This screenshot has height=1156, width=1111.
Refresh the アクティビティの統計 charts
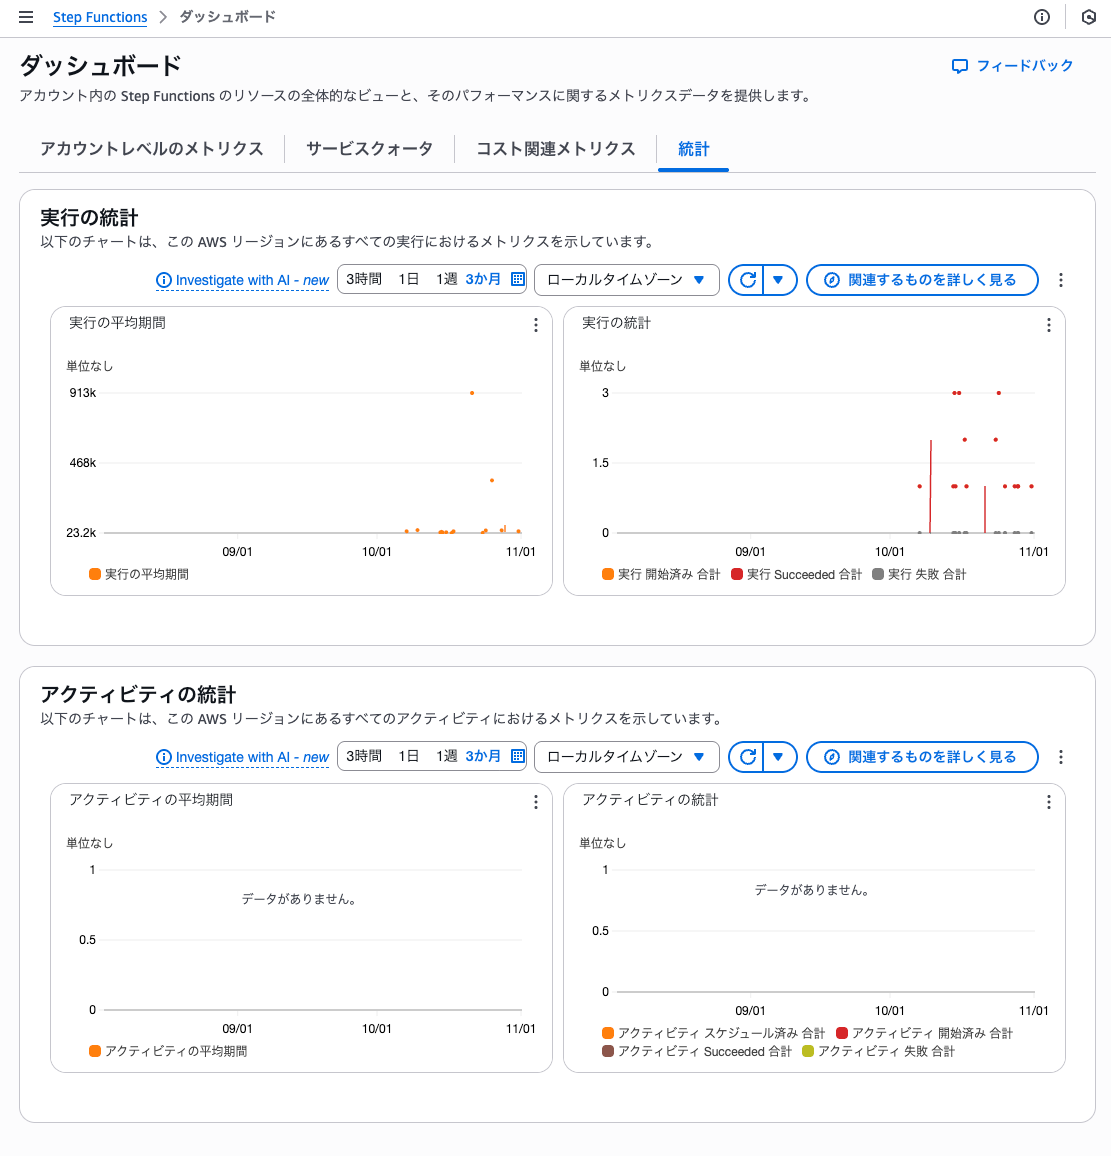pos(746,757)
